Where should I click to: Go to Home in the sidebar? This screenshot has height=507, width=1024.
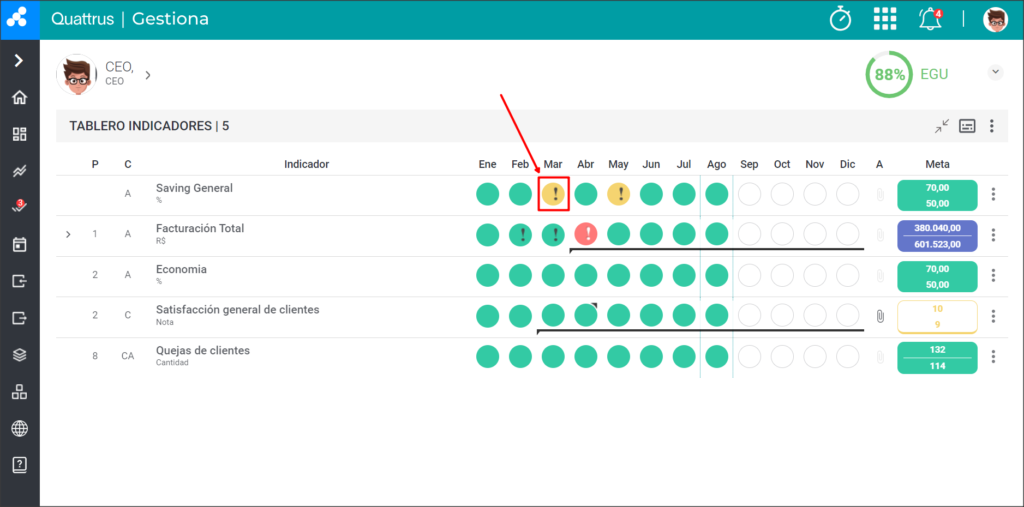[20, 98]
